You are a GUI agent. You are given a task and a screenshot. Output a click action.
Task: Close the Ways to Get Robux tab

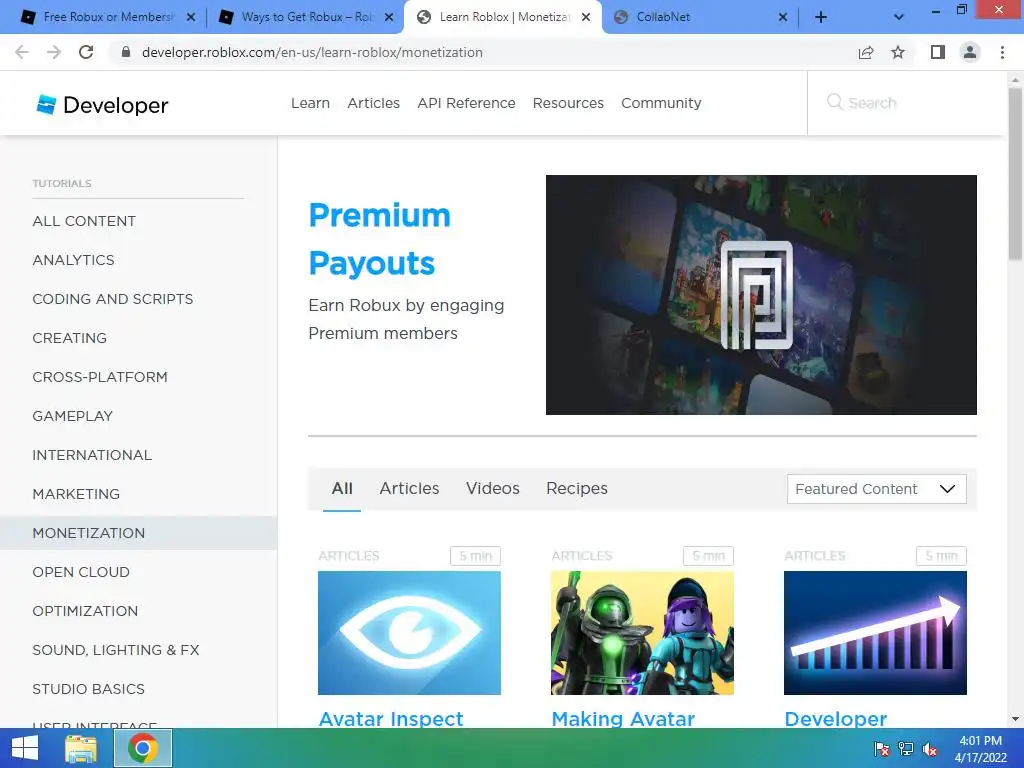click(x=389, y=18)
